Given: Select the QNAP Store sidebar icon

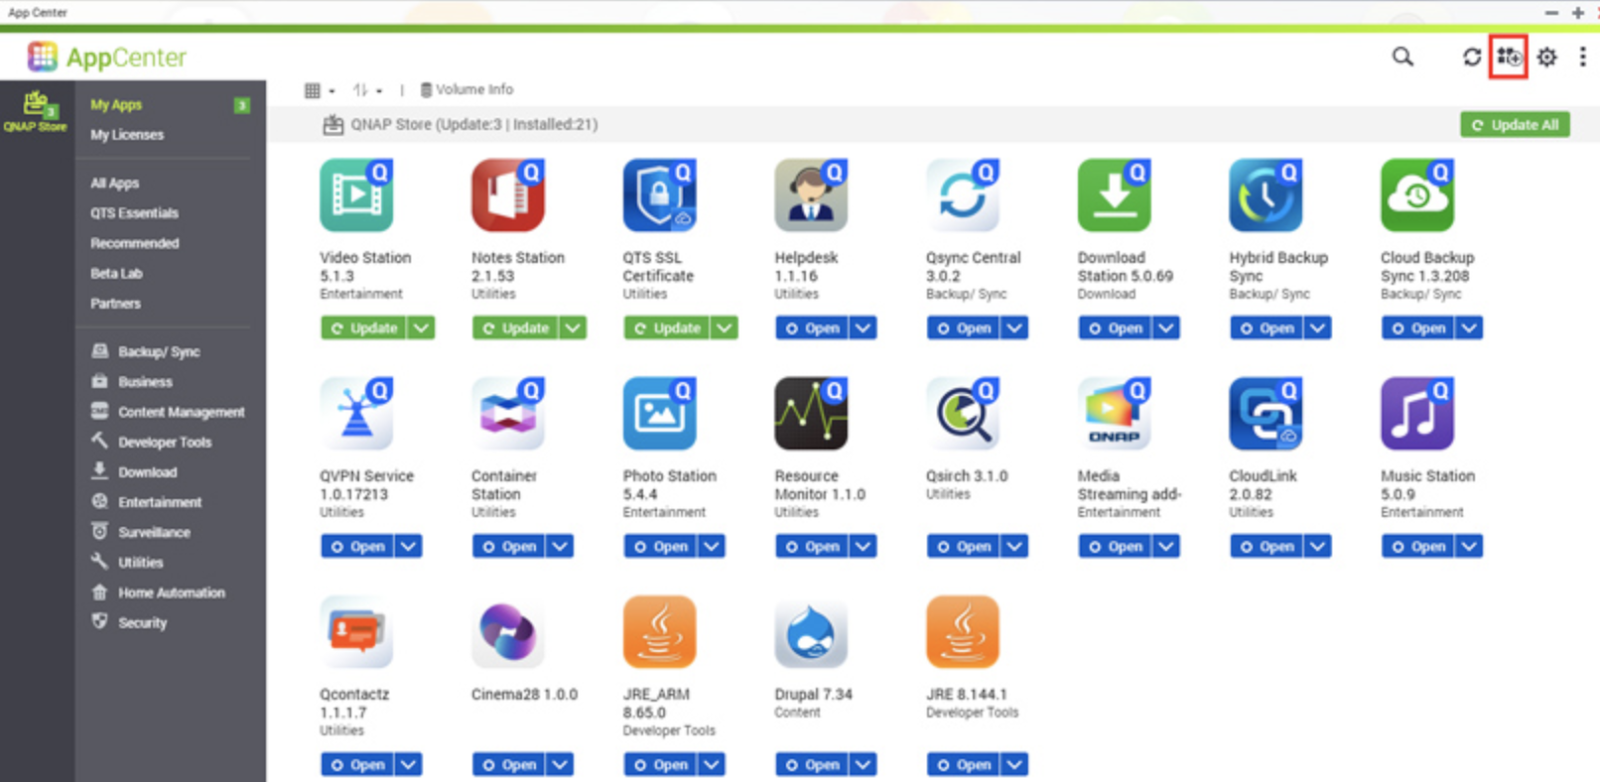Looking at the screenshot, I should point(36,111).
